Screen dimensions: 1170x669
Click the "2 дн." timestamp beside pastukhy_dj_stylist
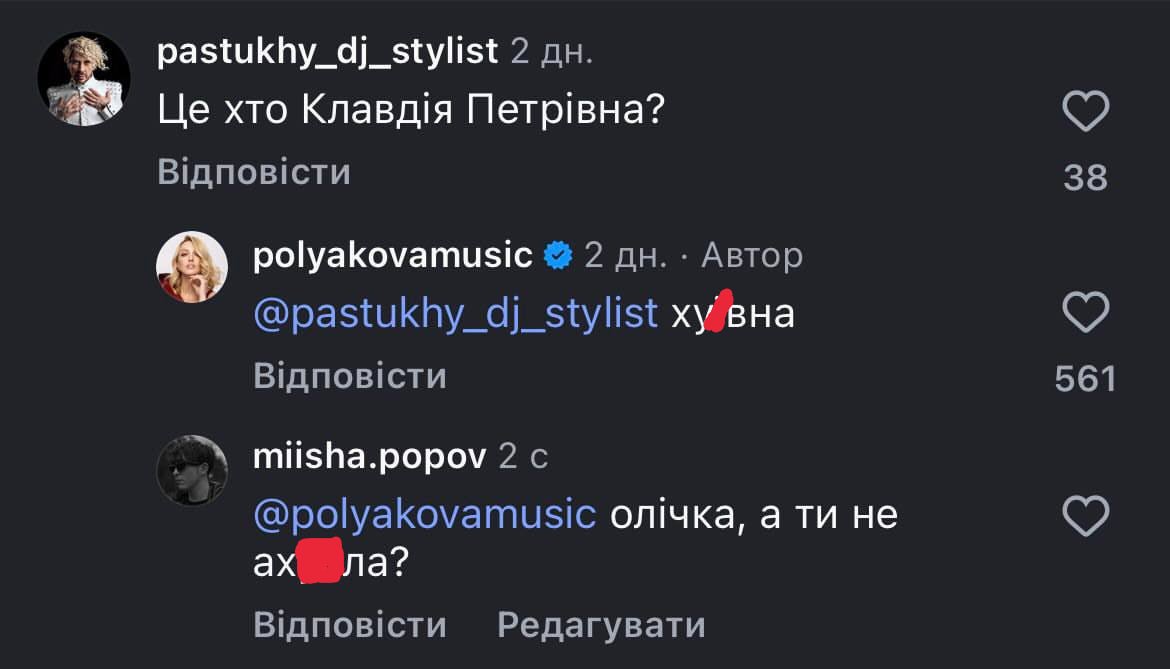coord(551,51)
